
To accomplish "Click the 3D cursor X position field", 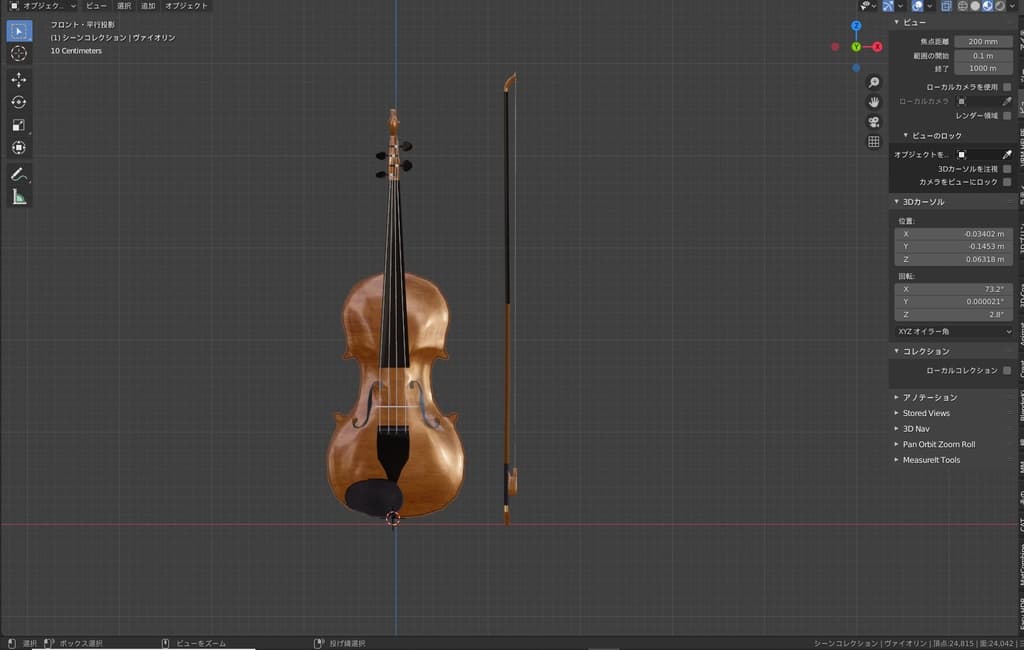I will (953, 234).
